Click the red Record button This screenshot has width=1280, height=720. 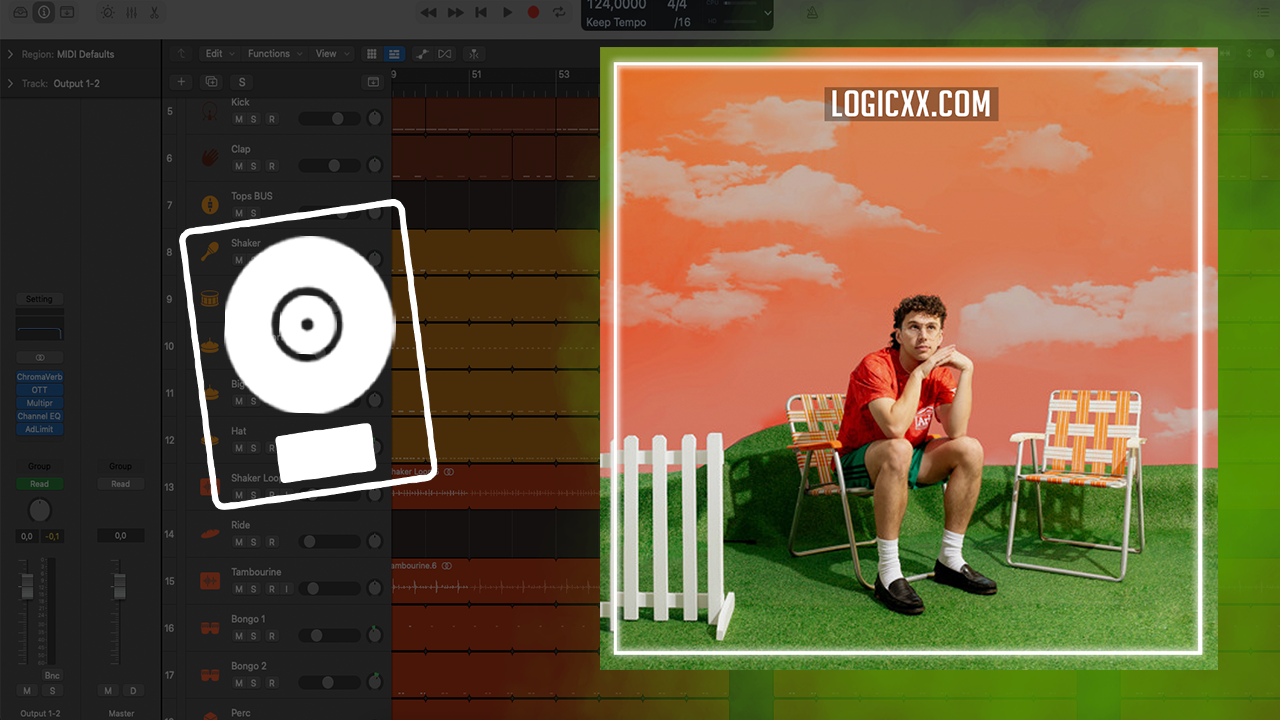click(x=533, y=12)
